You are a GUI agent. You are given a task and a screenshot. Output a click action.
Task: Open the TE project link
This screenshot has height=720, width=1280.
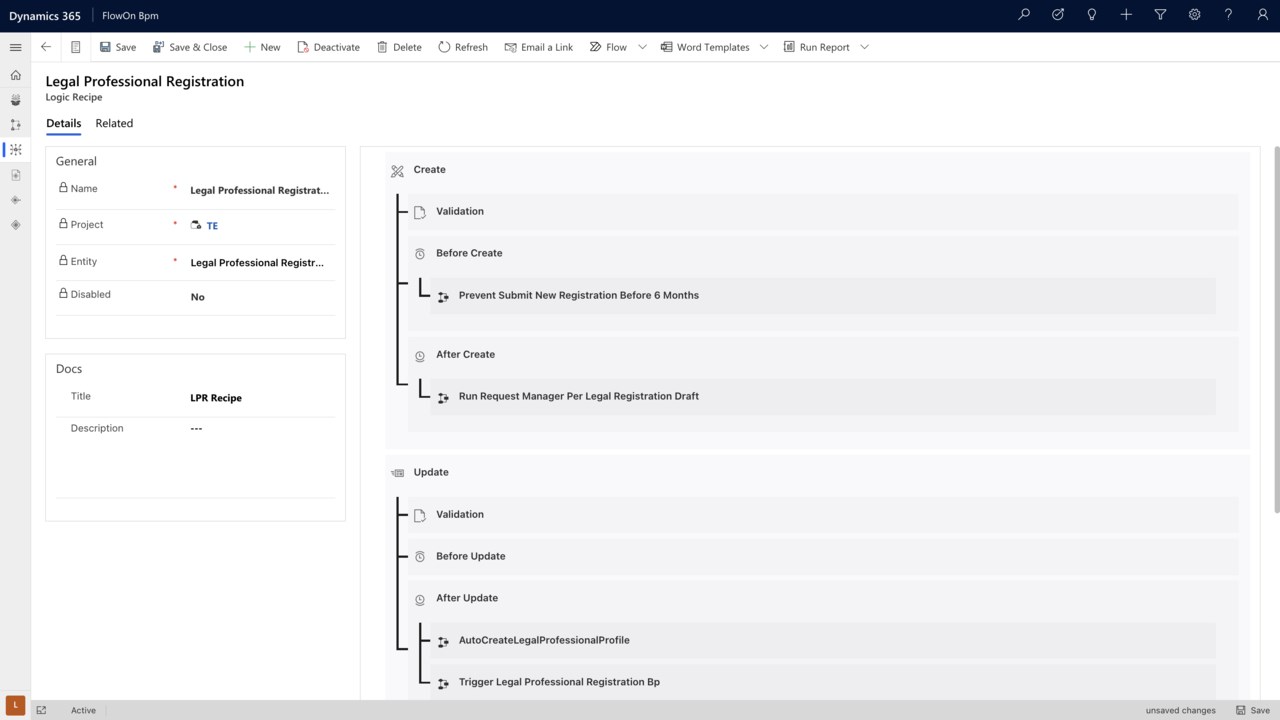[212, 226]
